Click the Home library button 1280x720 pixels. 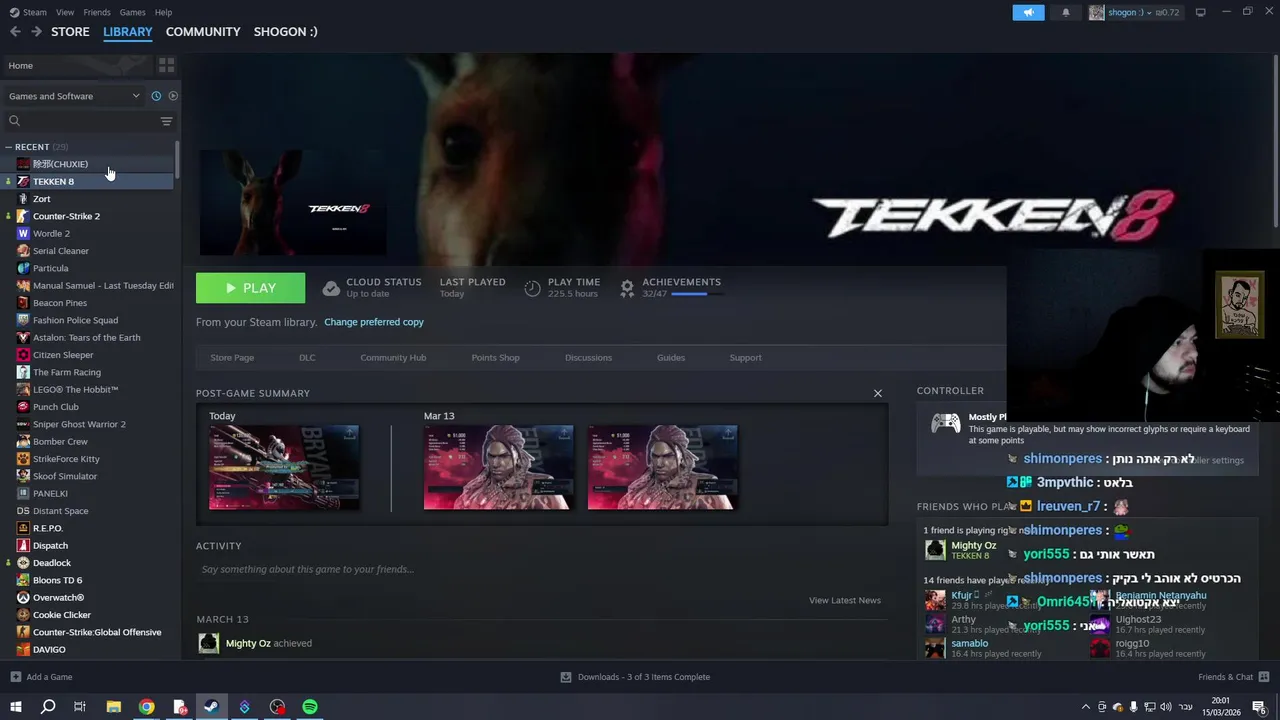point(78,65)
